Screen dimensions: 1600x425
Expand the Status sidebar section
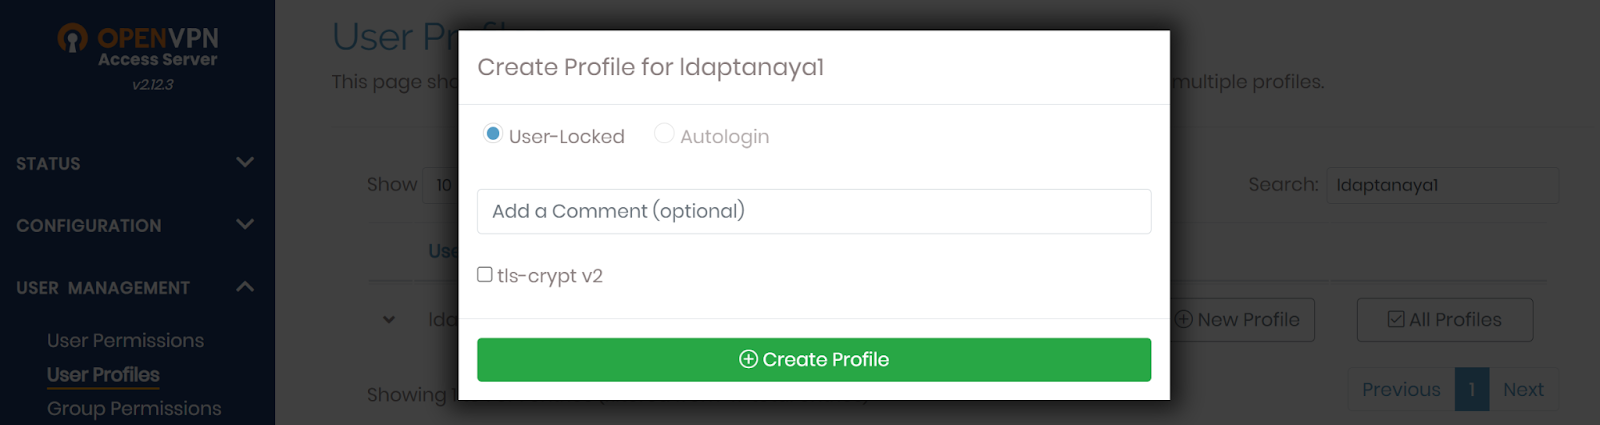pos(136,163)
